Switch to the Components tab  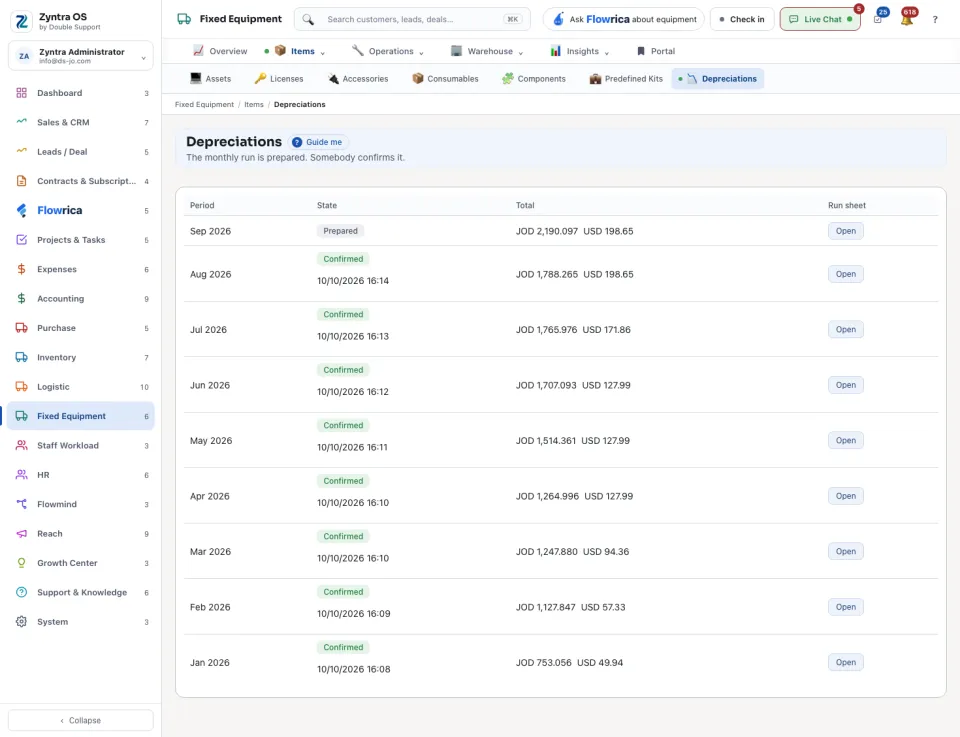pos(534,79)
